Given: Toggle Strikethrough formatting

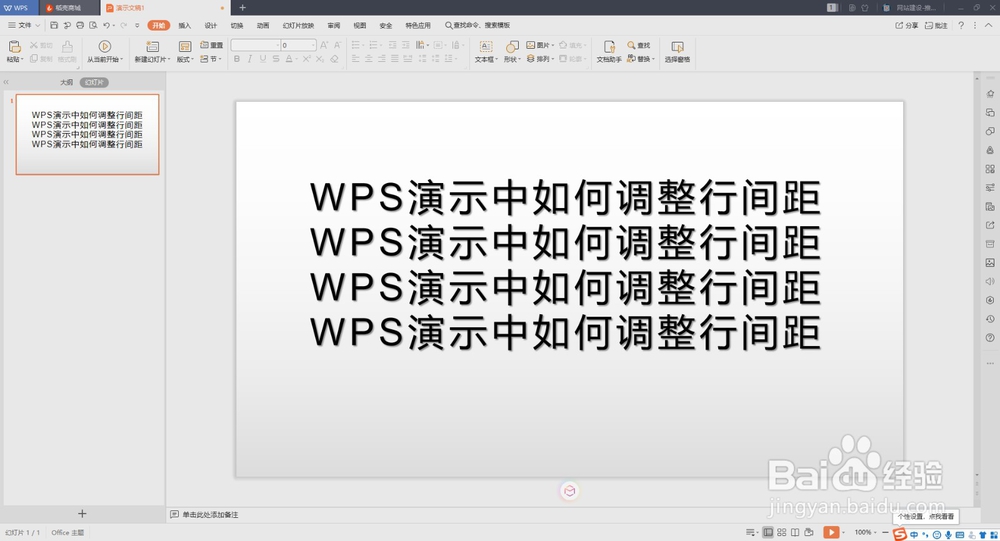Looking at the screenshot, I should click(276, 59).
